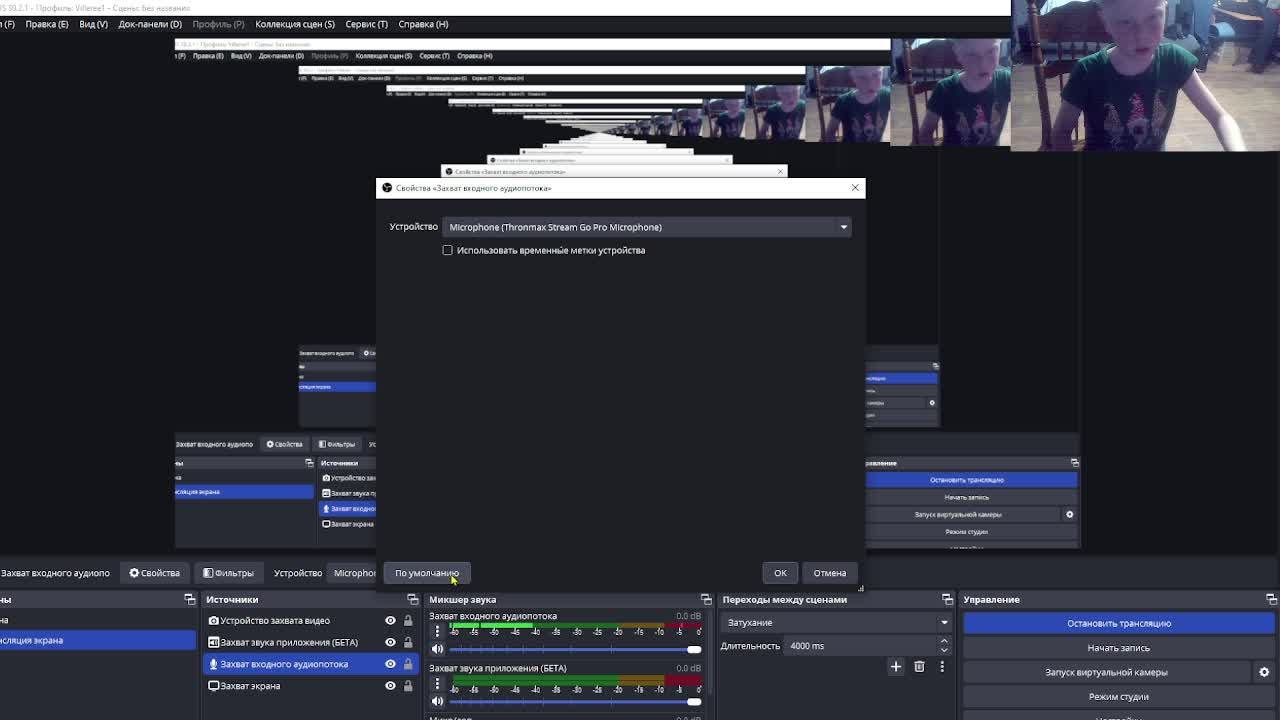This screenshot has width=1280, height=720.
Task: Mute the Захват звука приложения mixer channel
Action: point(437,701)
